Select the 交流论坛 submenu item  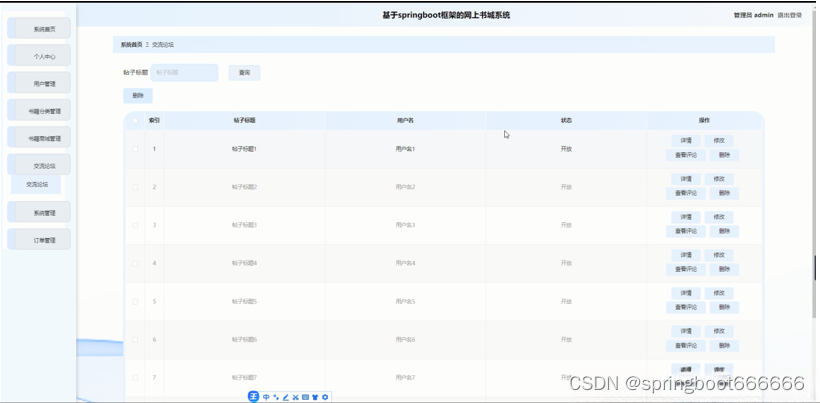(x=36, y=185)
